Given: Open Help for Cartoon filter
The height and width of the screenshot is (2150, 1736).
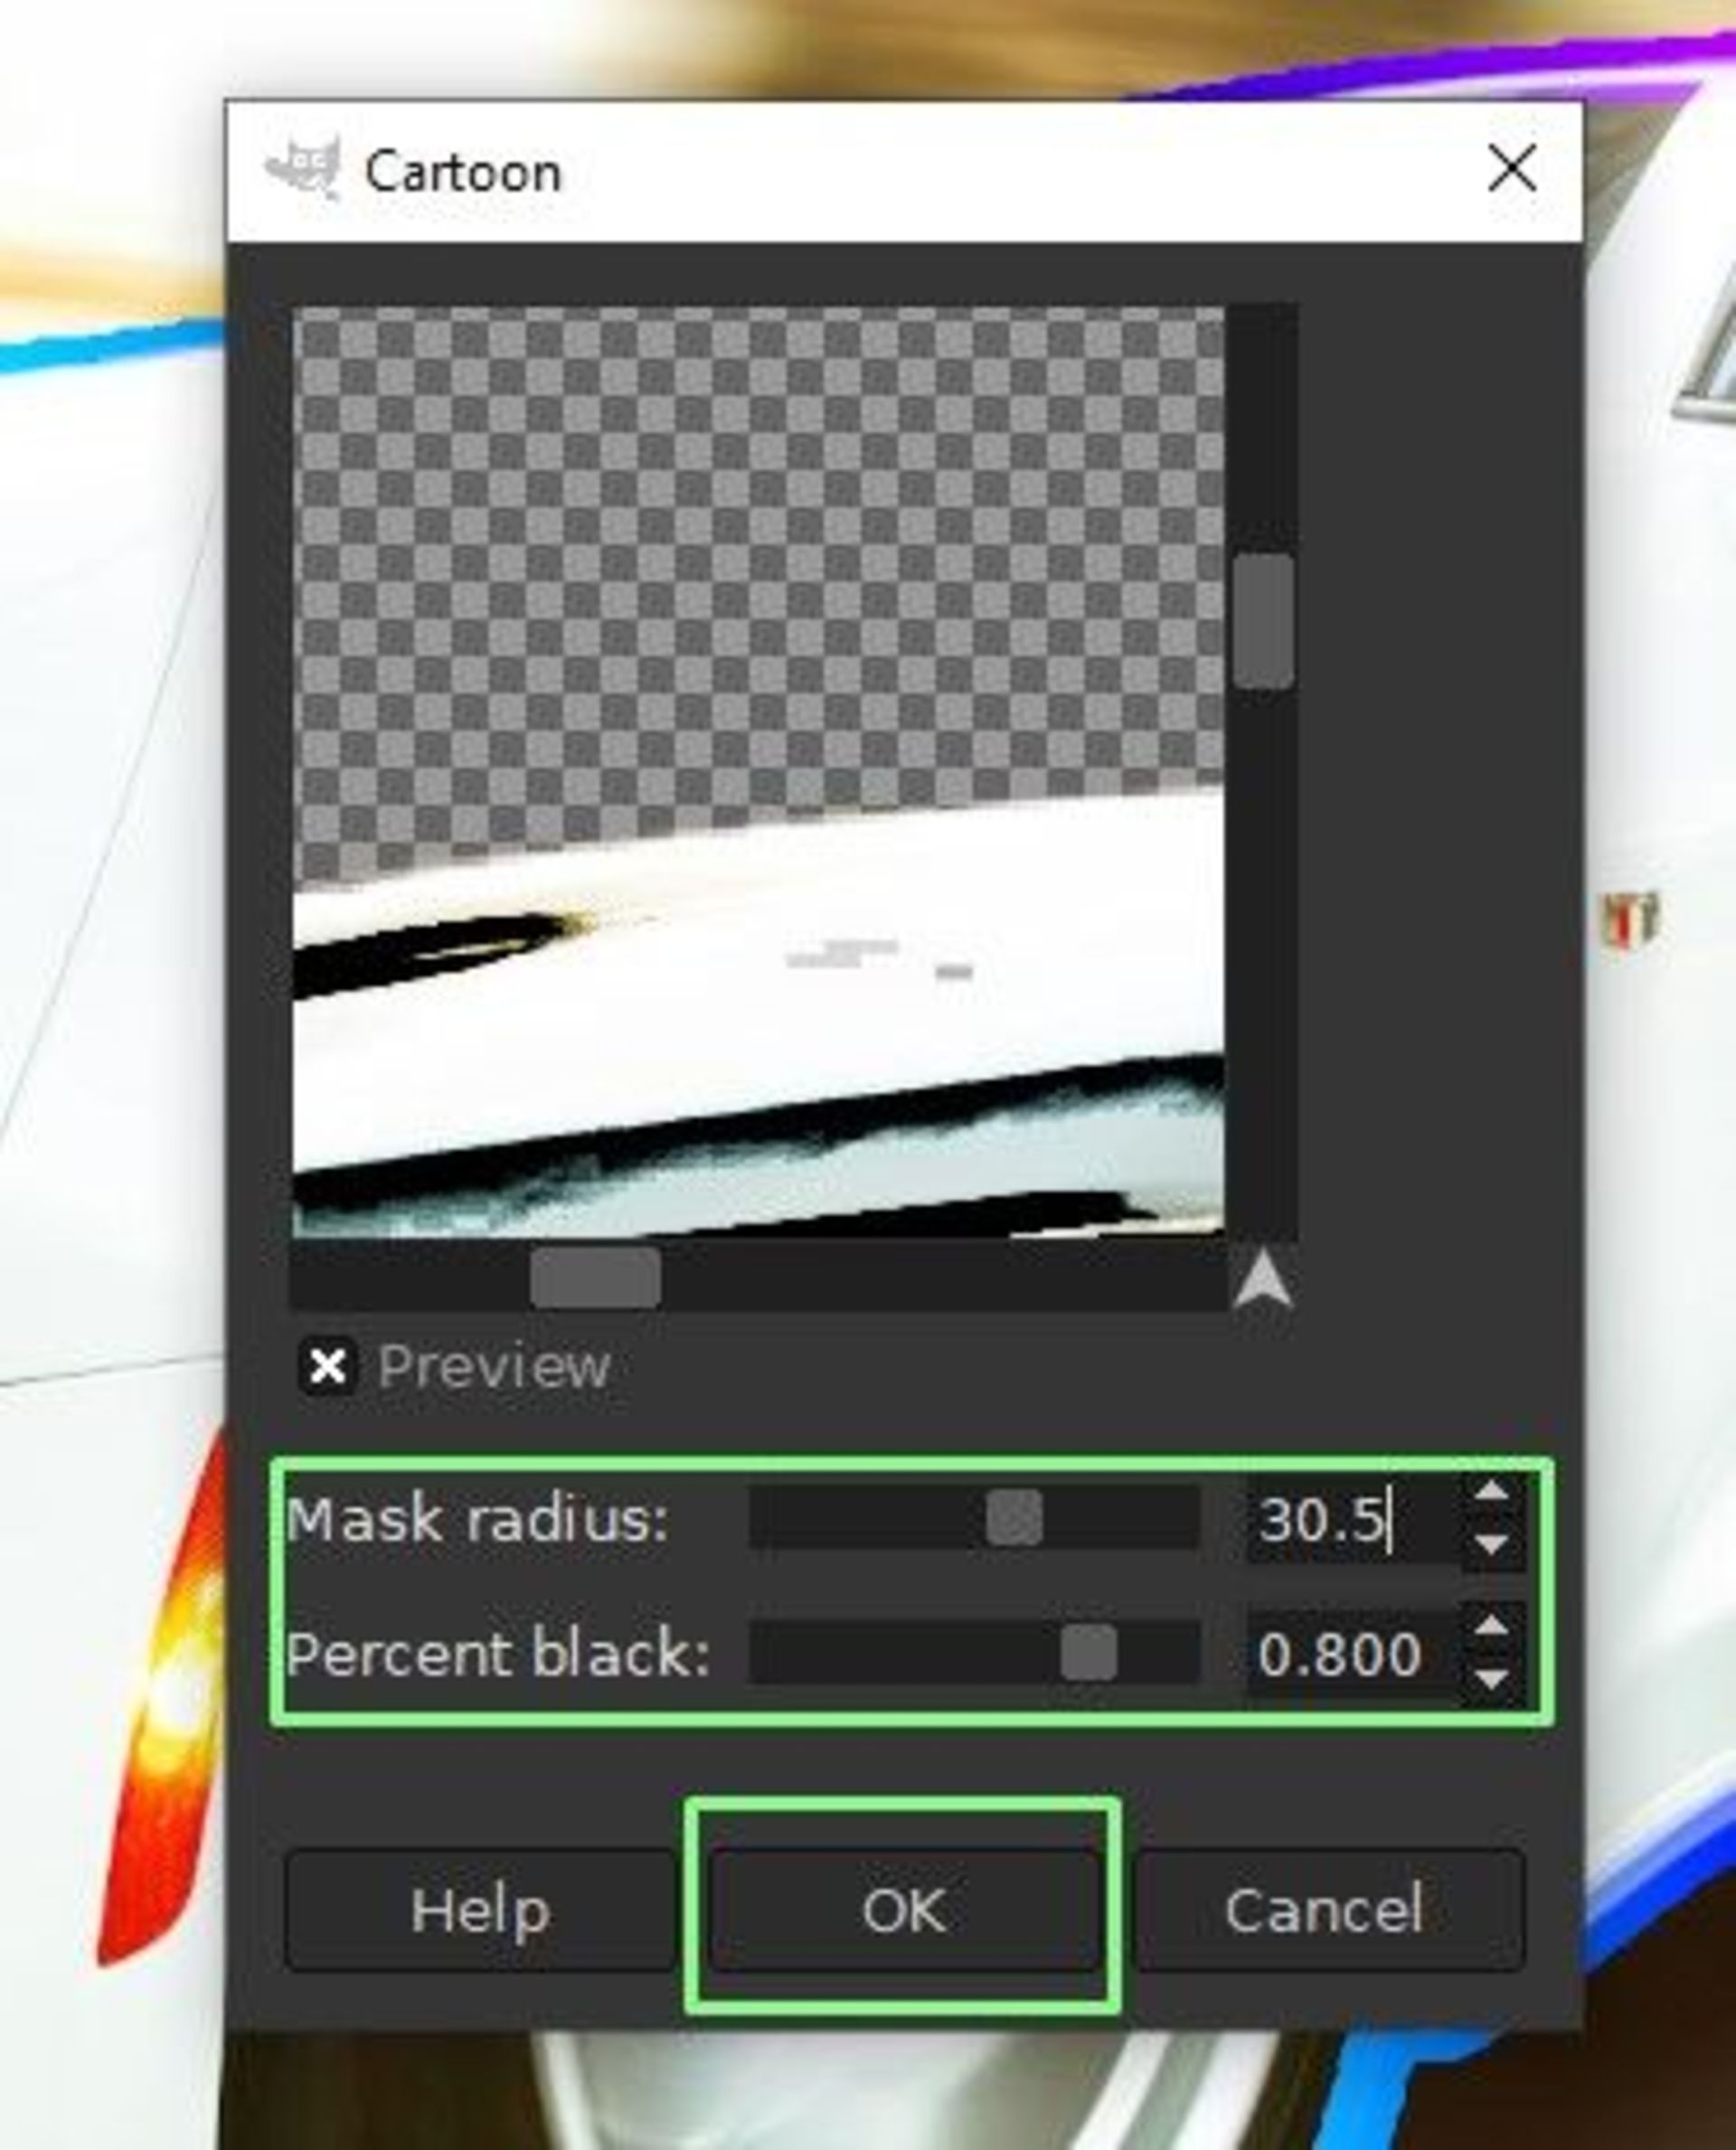Looking at the screenshot, I should tap(480, 1911).
